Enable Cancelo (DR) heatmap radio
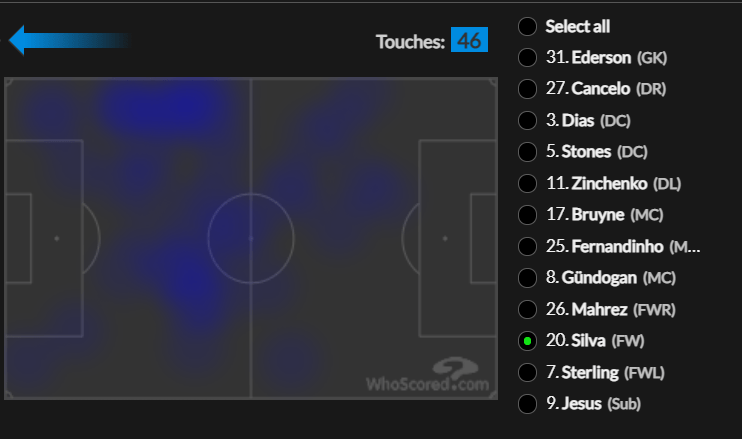This screenshot has width=742, height=439. 527,89
